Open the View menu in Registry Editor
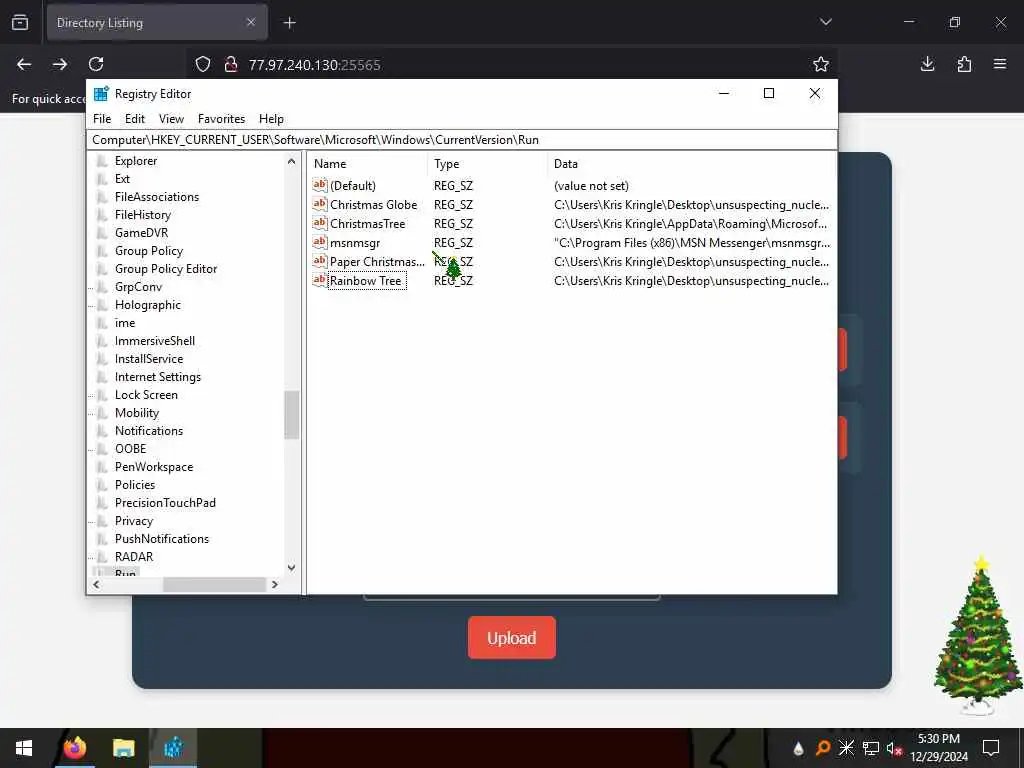This screenshot has height=768, width=1024. (171, 119)
